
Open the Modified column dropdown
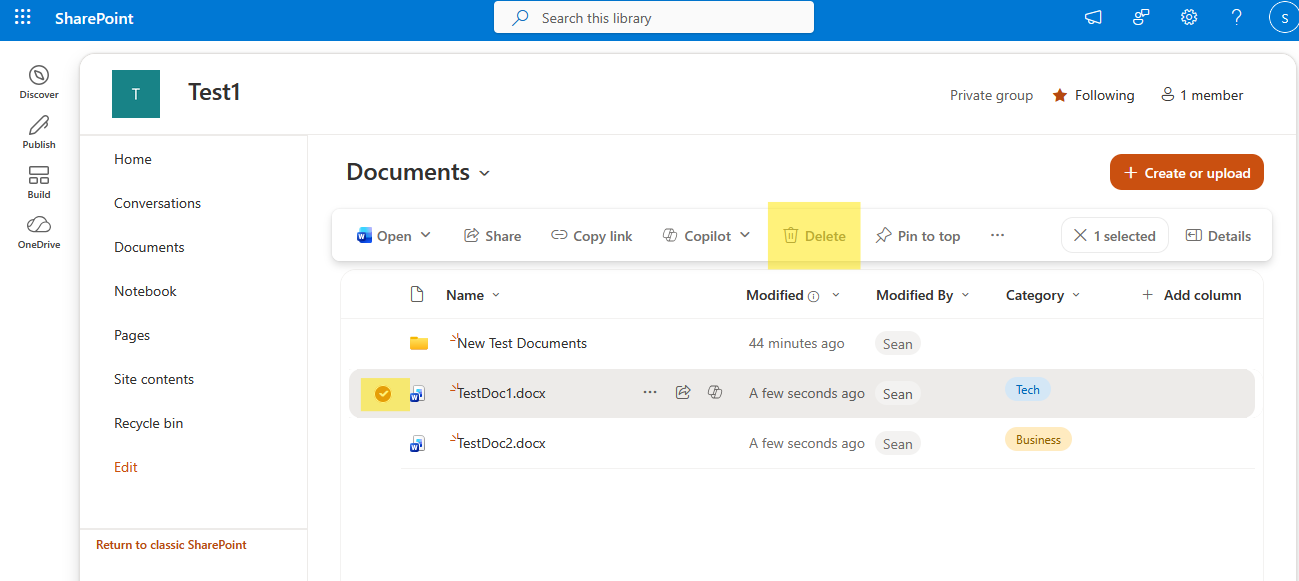pyautogui.click(x=836, y=295)
